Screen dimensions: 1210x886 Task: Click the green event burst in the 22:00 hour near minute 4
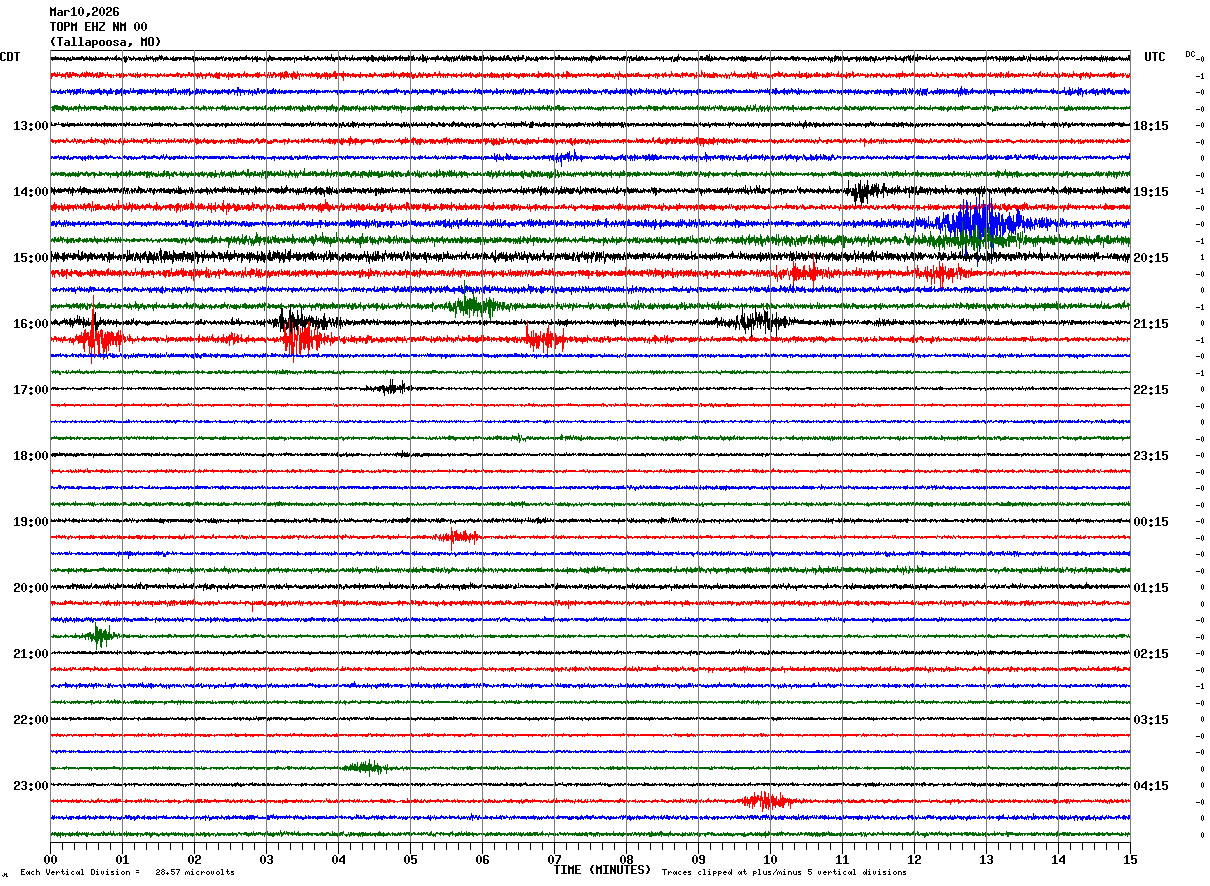click(363, 768)
